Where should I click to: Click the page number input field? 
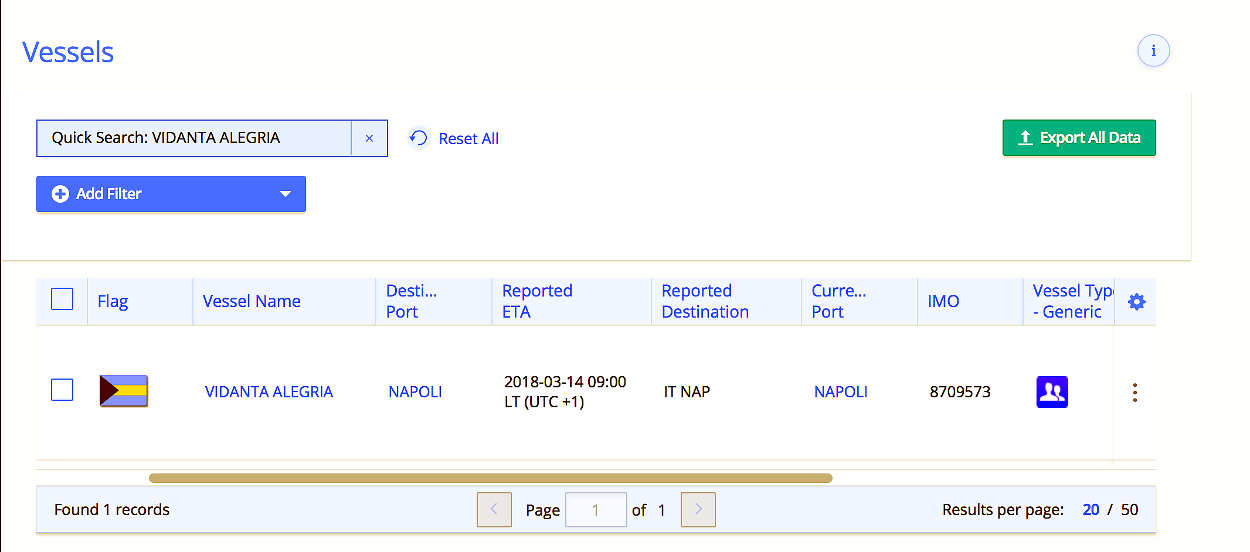click(596, 510)
